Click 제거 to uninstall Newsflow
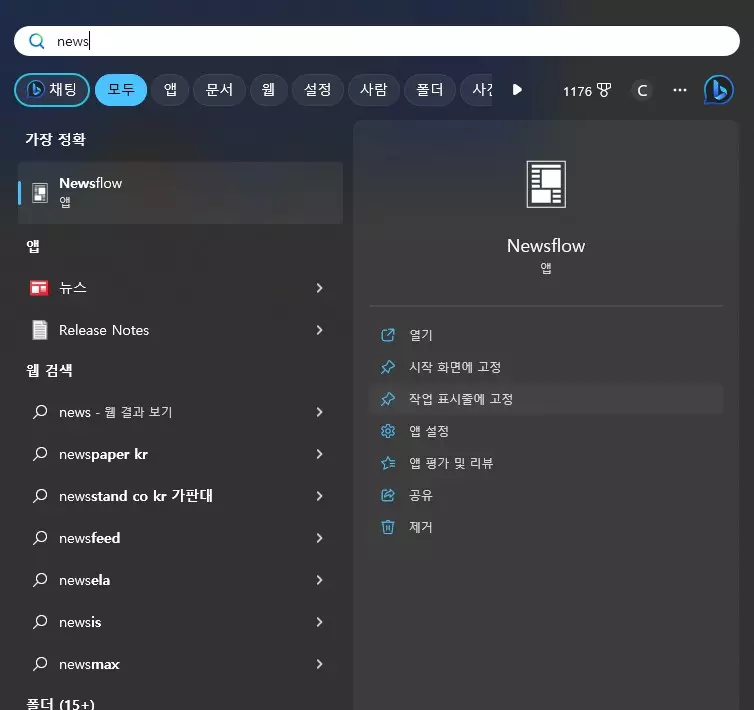 pos(546,527)
